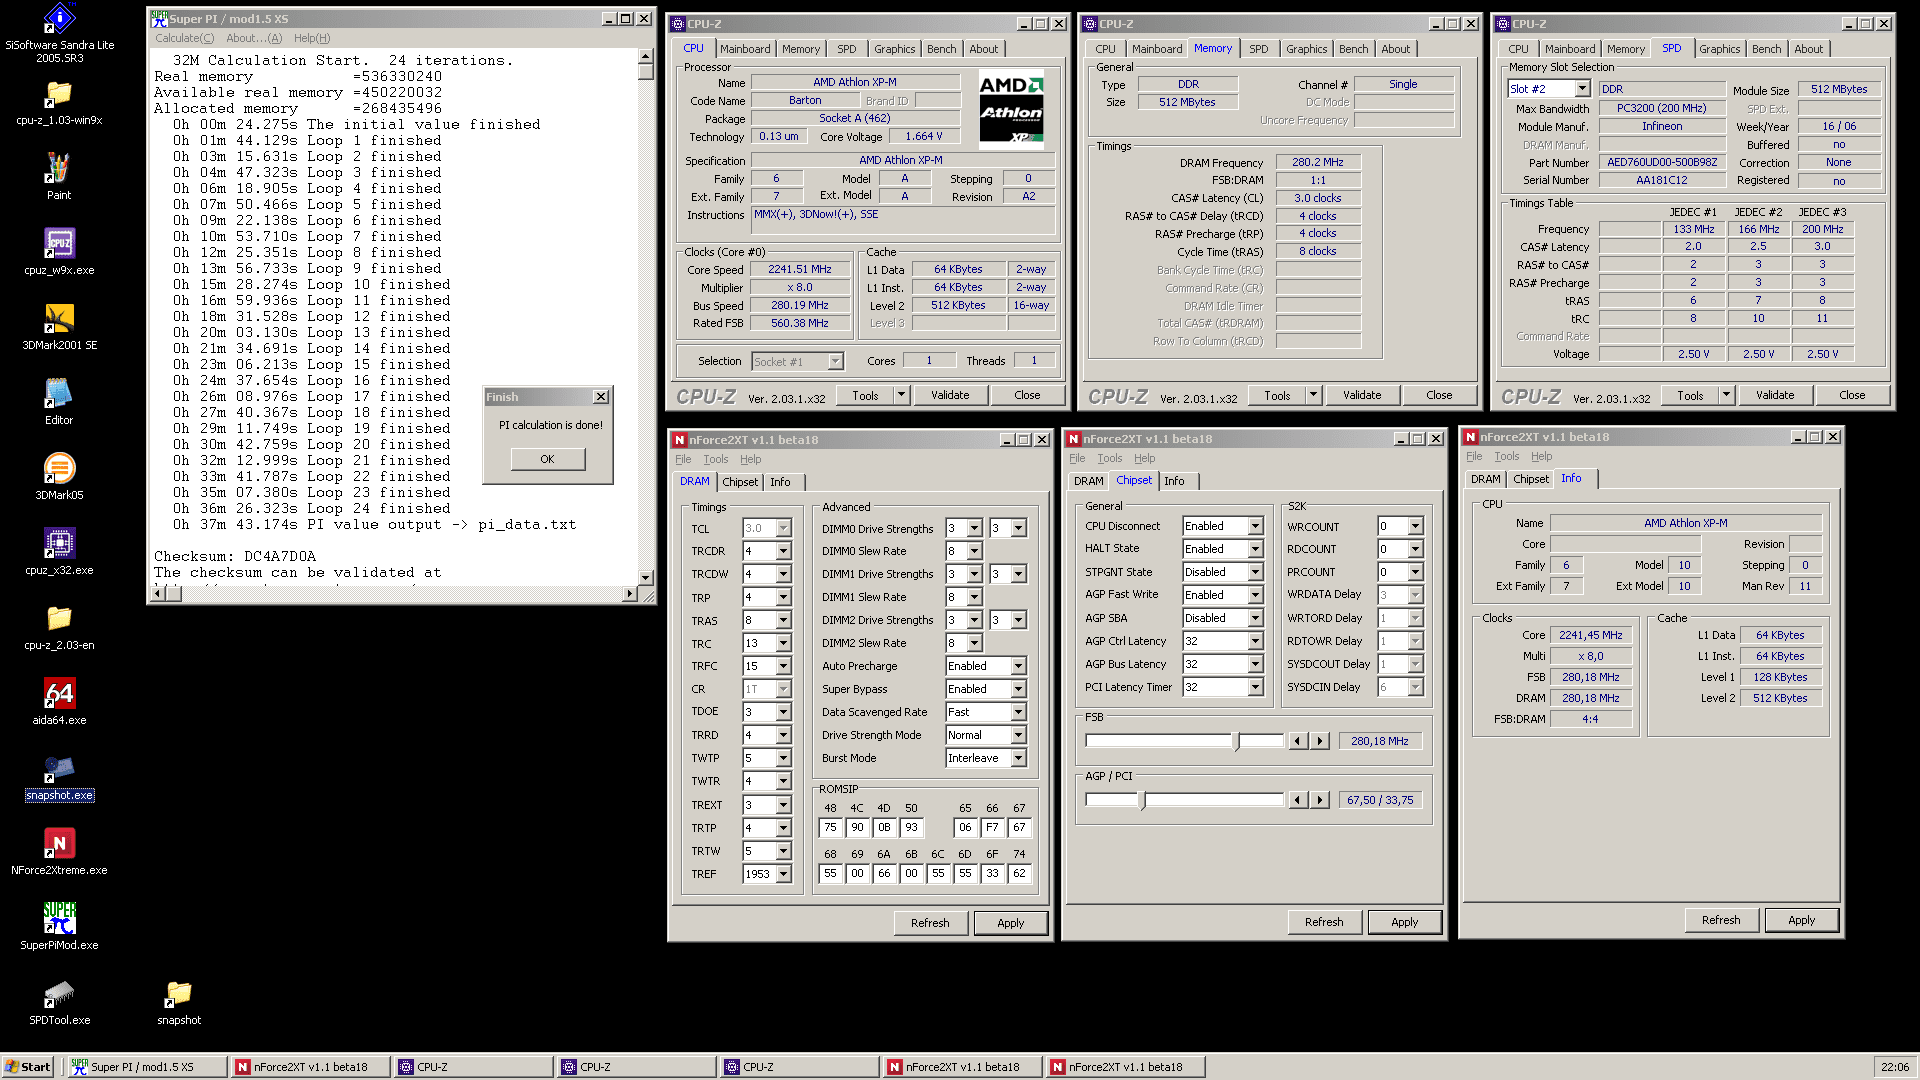Open Bench tab in first CPU-Z window
This screenshot has height=1080, width=1920.
click(x=941, y=49)
